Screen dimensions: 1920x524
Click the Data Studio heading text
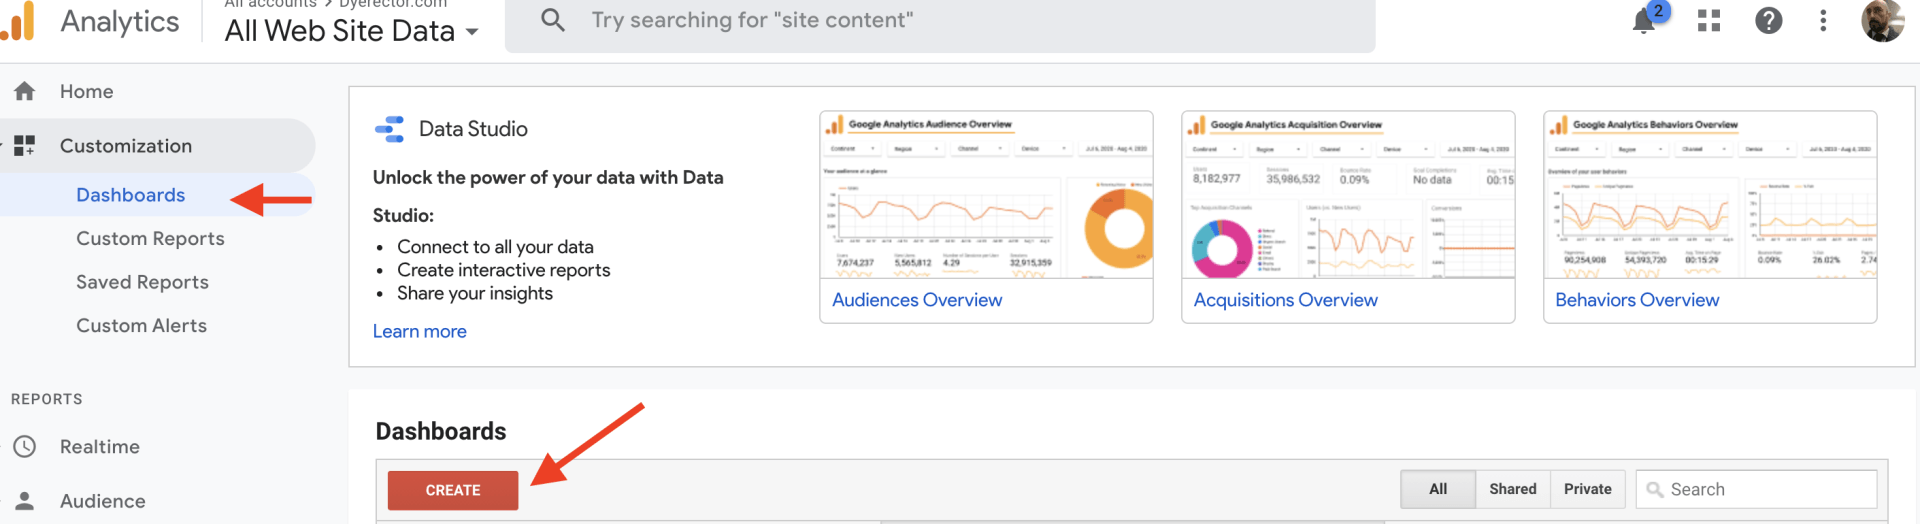[x=473, y=129]
